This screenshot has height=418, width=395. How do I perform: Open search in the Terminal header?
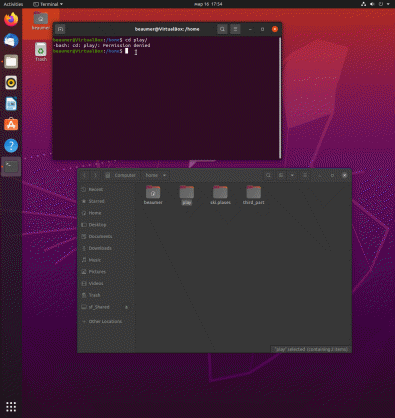[x=222, y=29]
